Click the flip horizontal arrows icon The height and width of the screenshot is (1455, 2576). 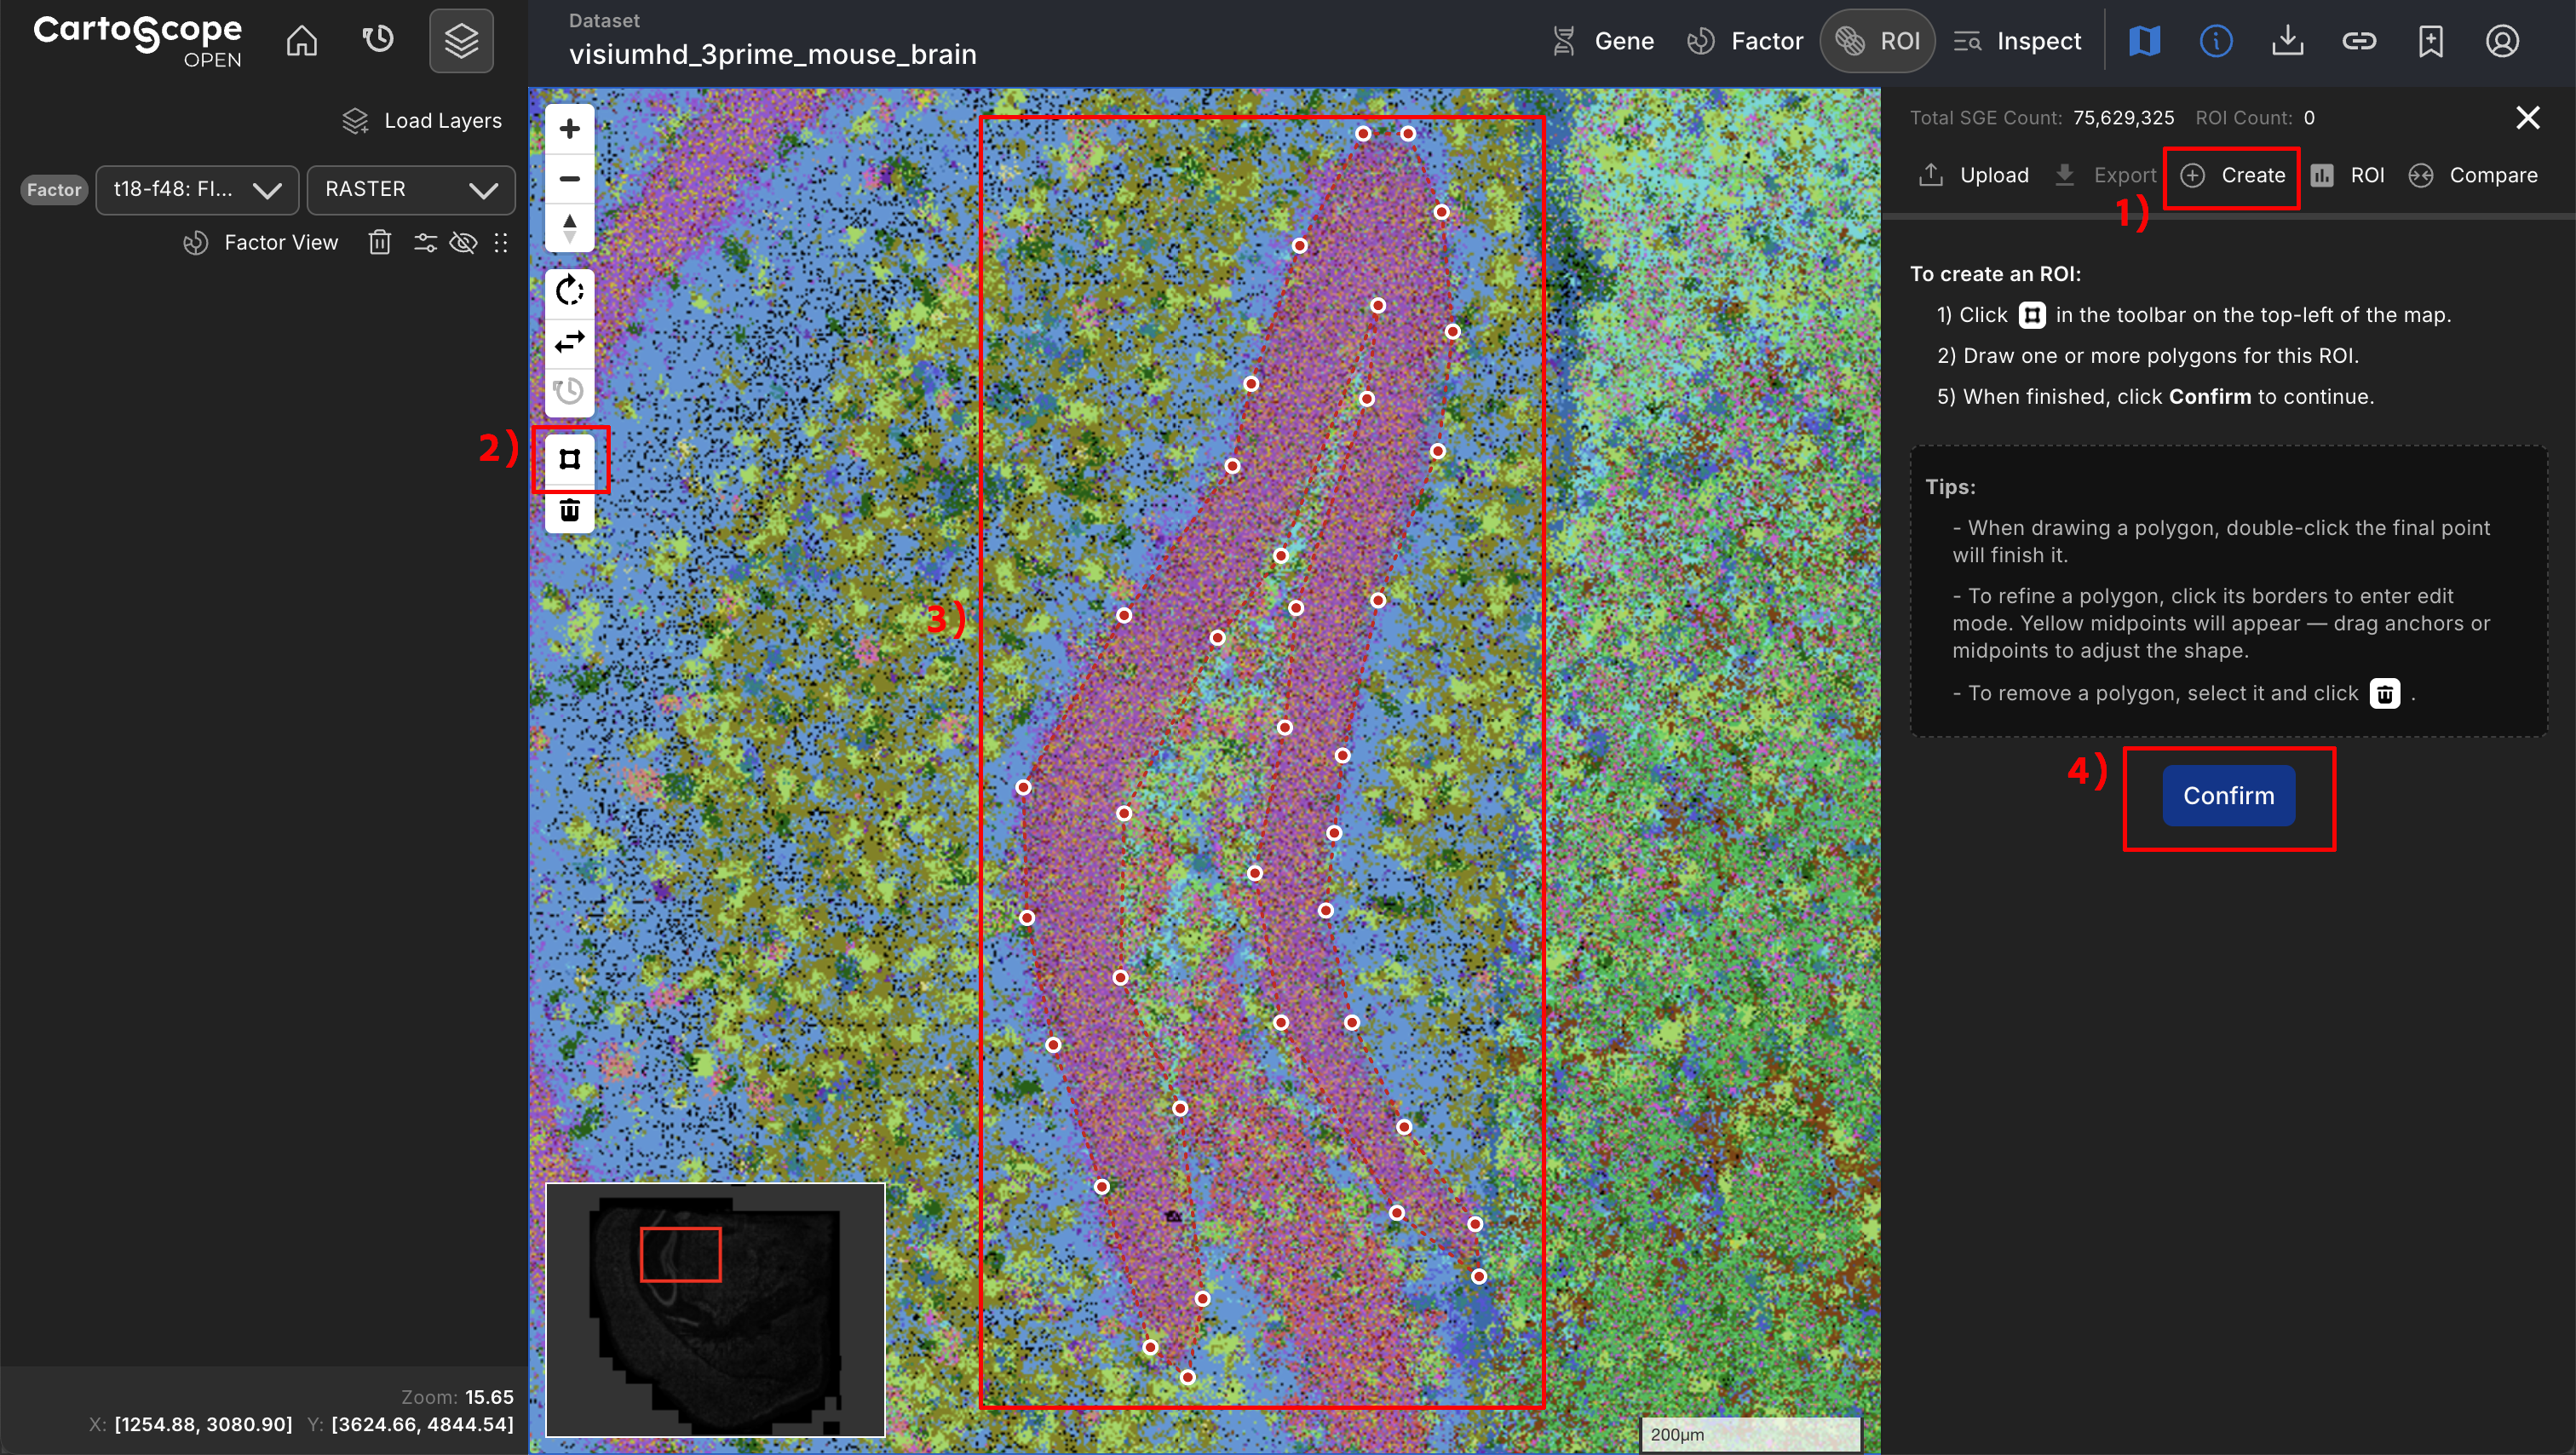point(569,342)
